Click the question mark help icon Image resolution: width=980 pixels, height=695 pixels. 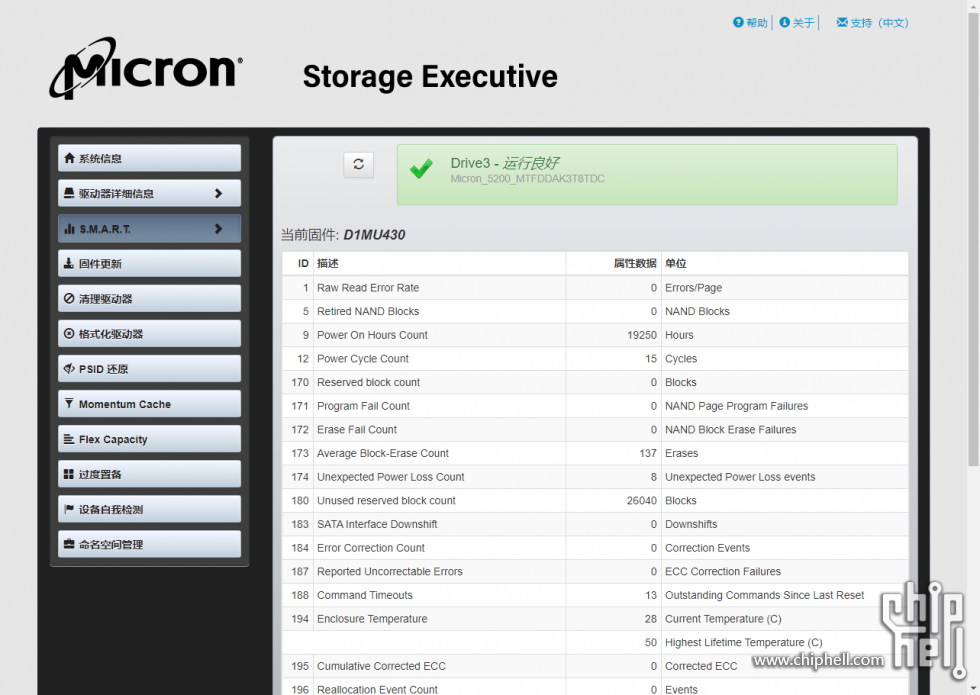[738, 22]
